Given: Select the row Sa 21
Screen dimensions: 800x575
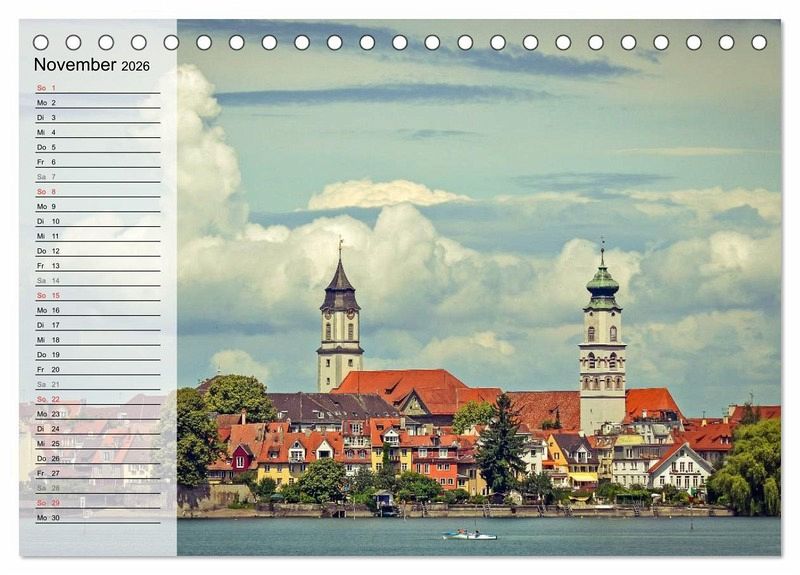Looking at the screenshot, I should (x=97, y=384).
